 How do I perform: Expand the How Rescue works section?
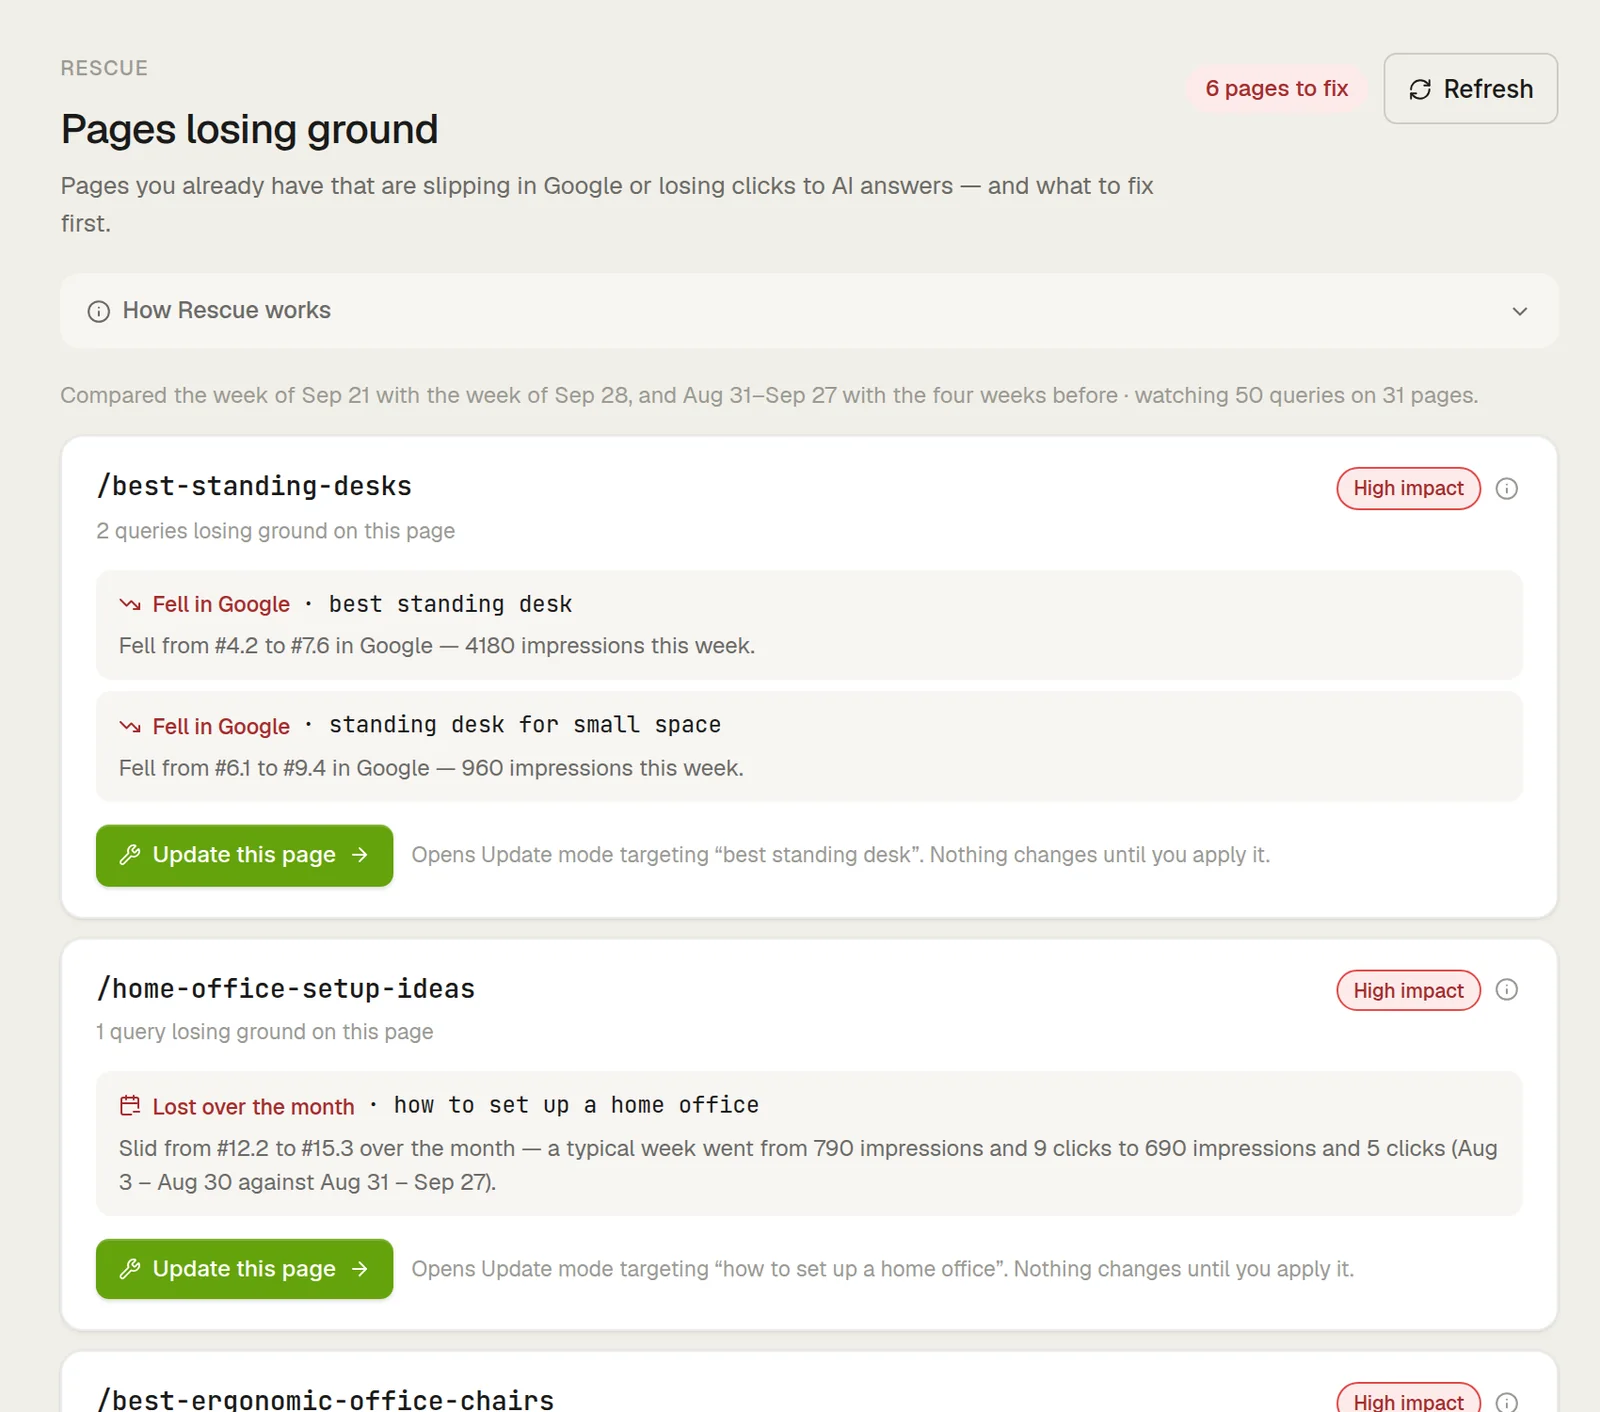click(809, 311)
